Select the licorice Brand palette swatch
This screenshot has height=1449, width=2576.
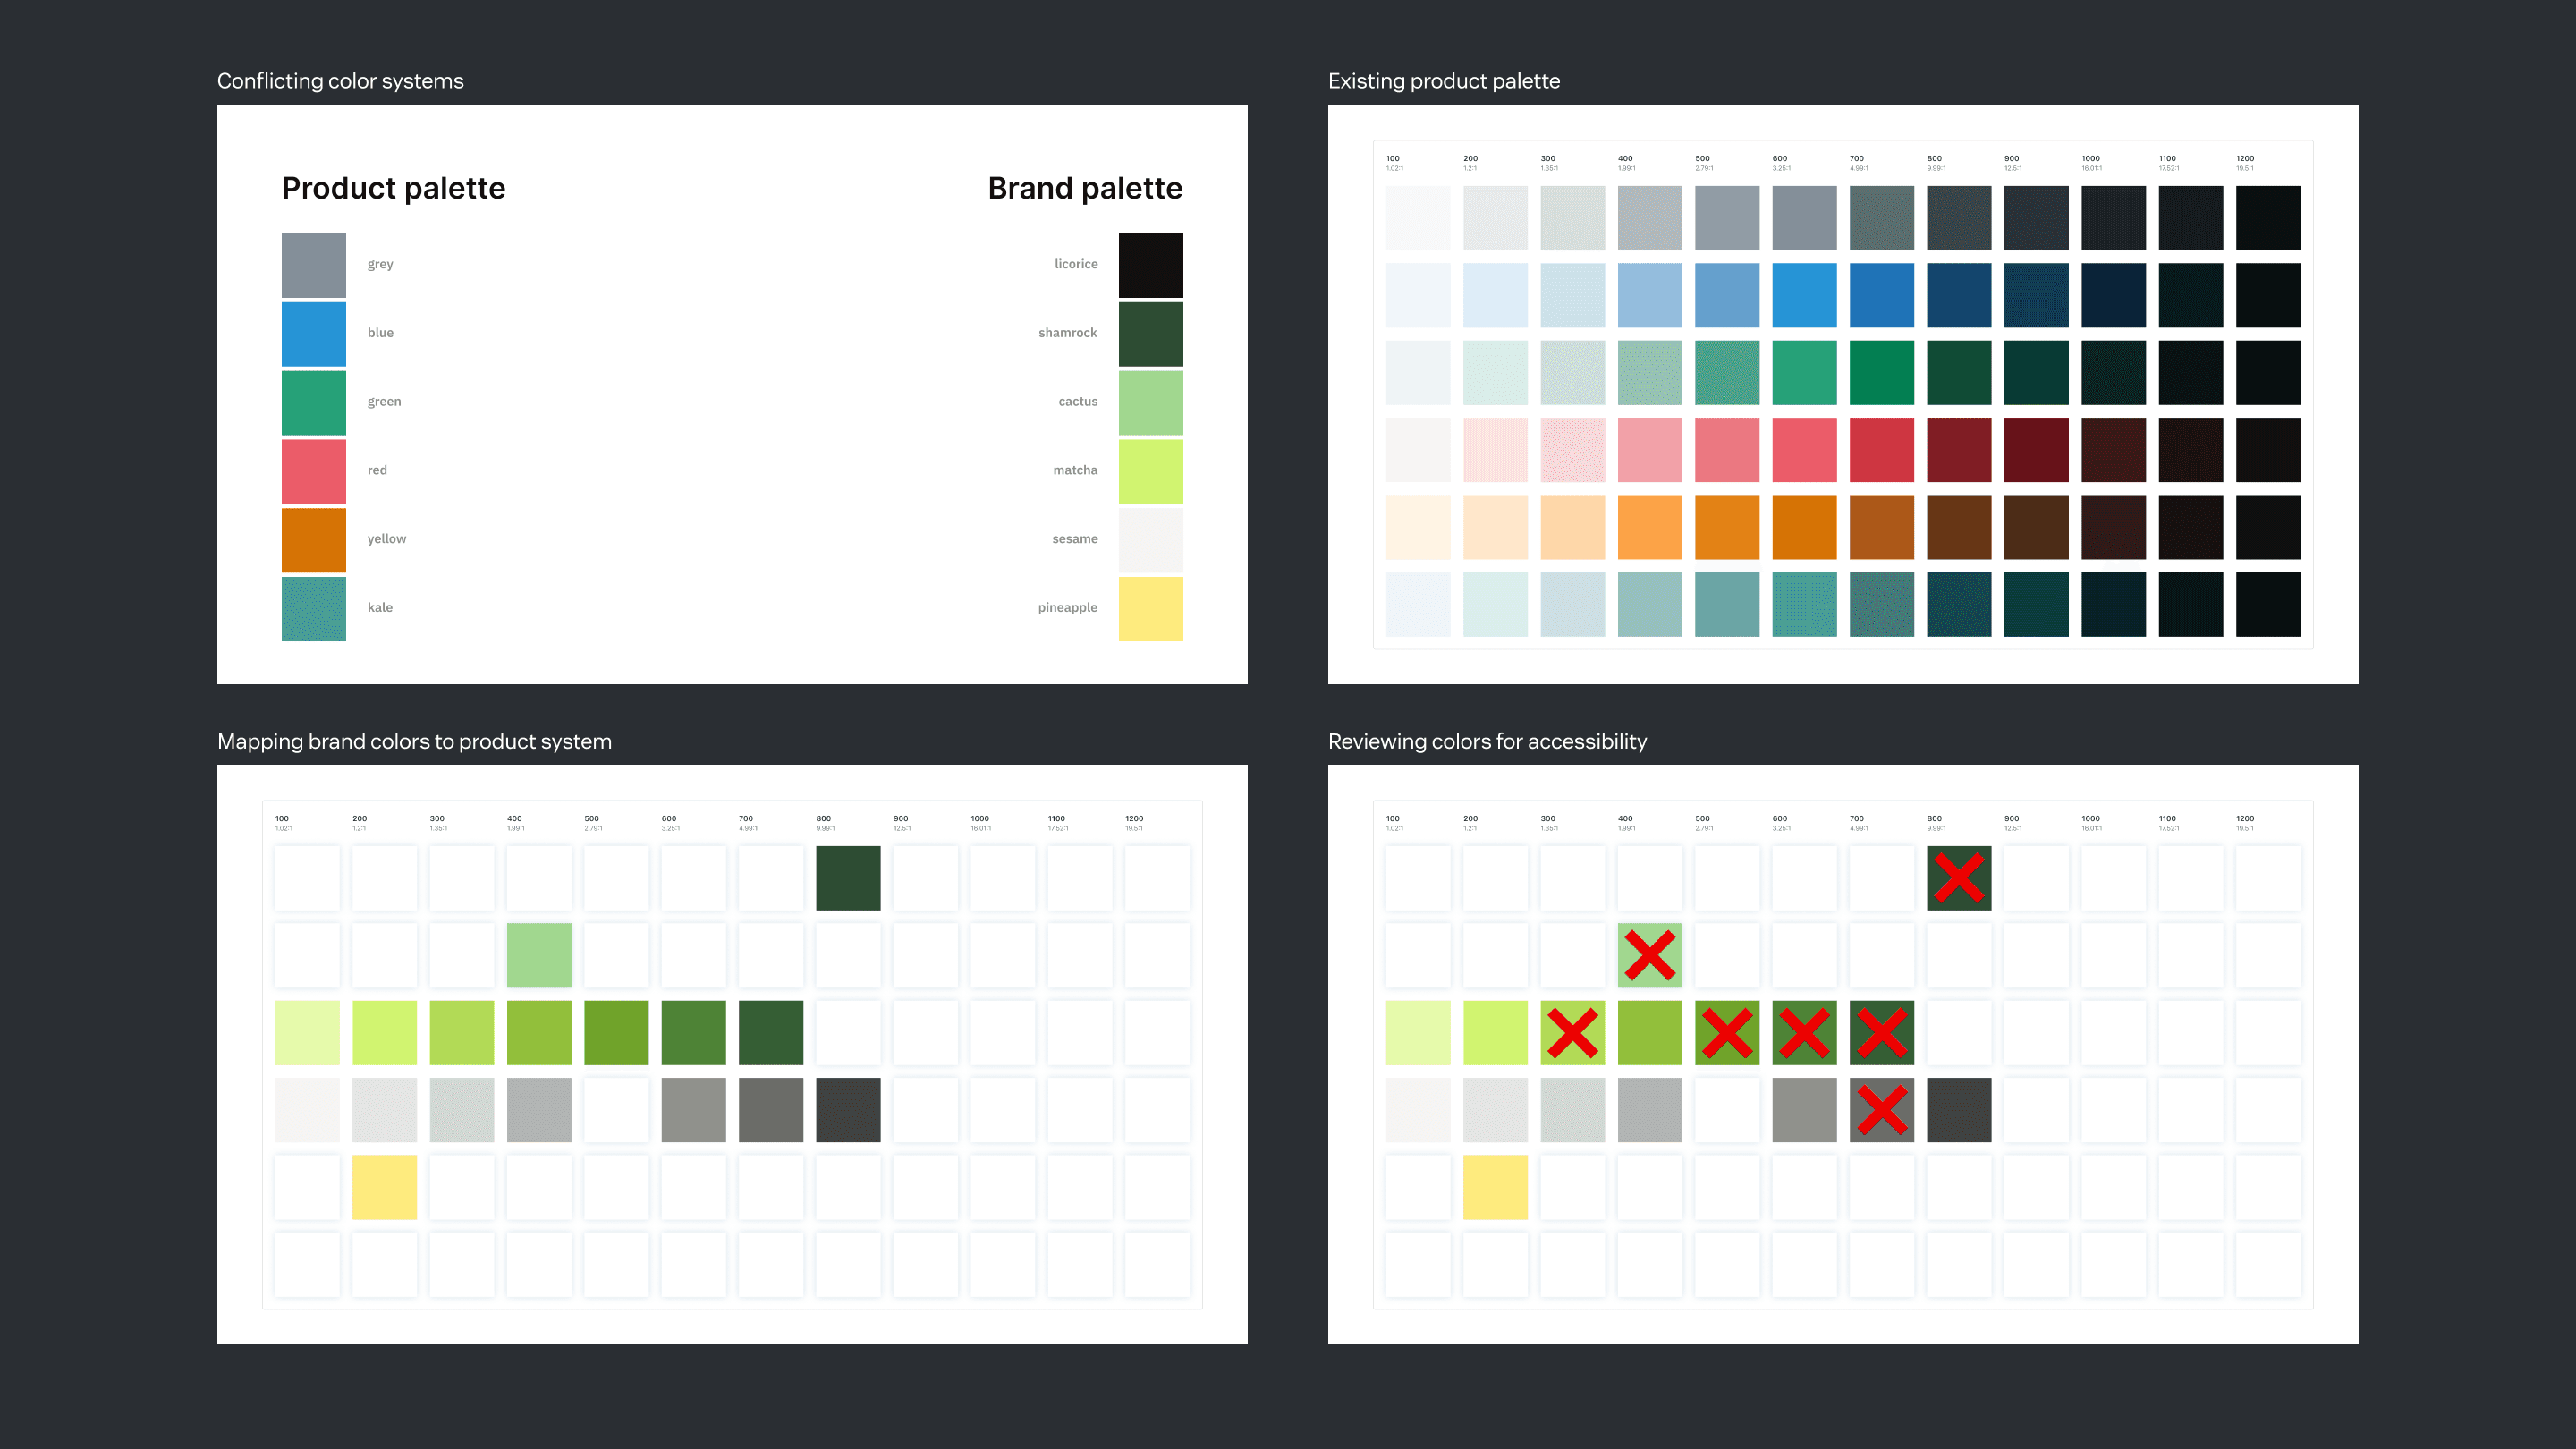(1150, 265)
